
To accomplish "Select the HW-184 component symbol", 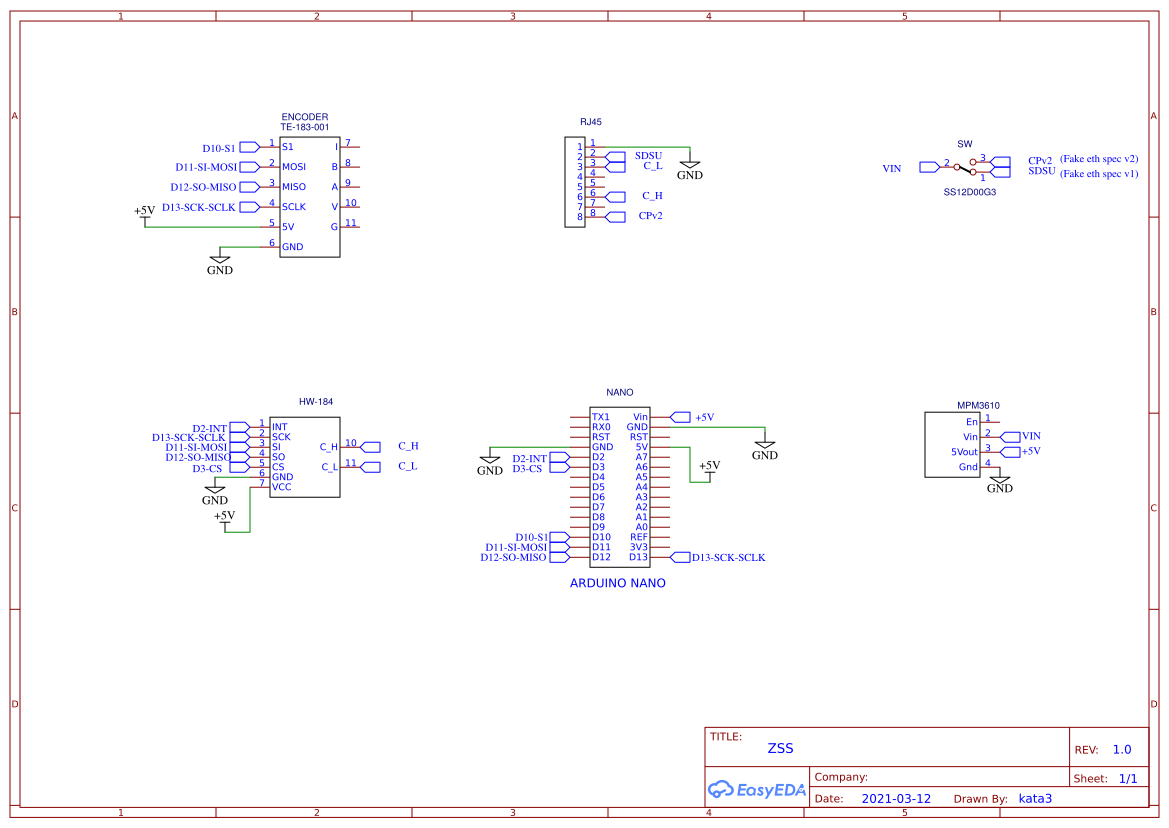I will tap(305, 455).
